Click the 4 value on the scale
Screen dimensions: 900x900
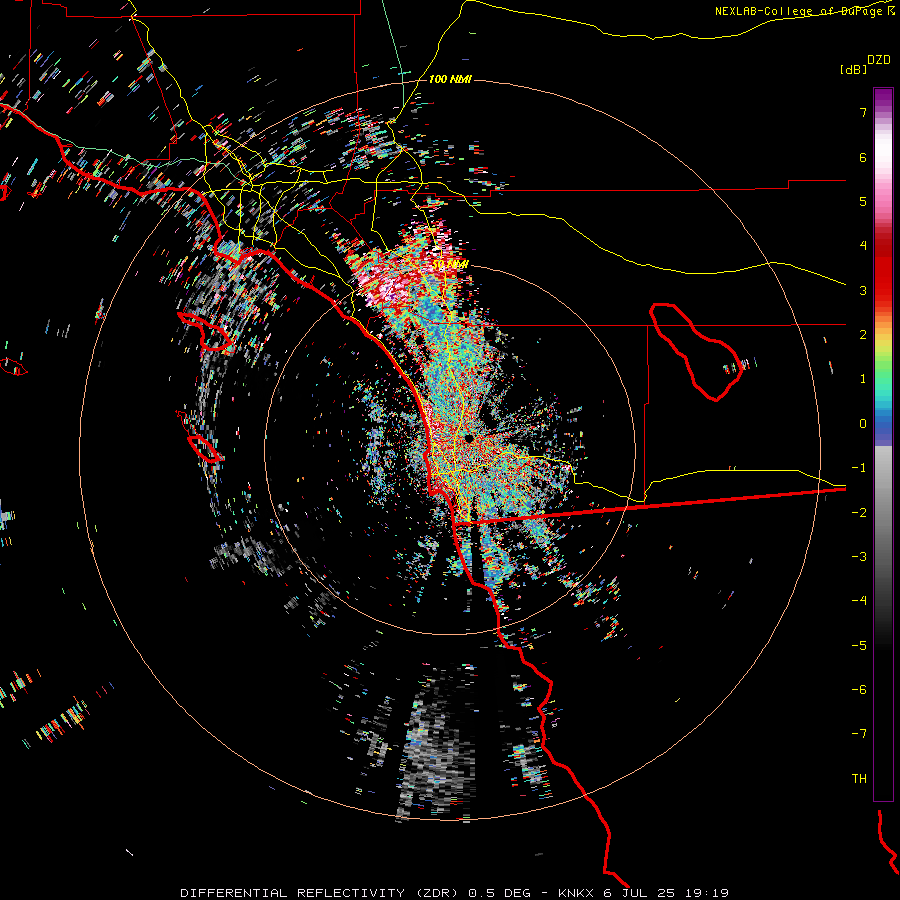click(863, 246)
